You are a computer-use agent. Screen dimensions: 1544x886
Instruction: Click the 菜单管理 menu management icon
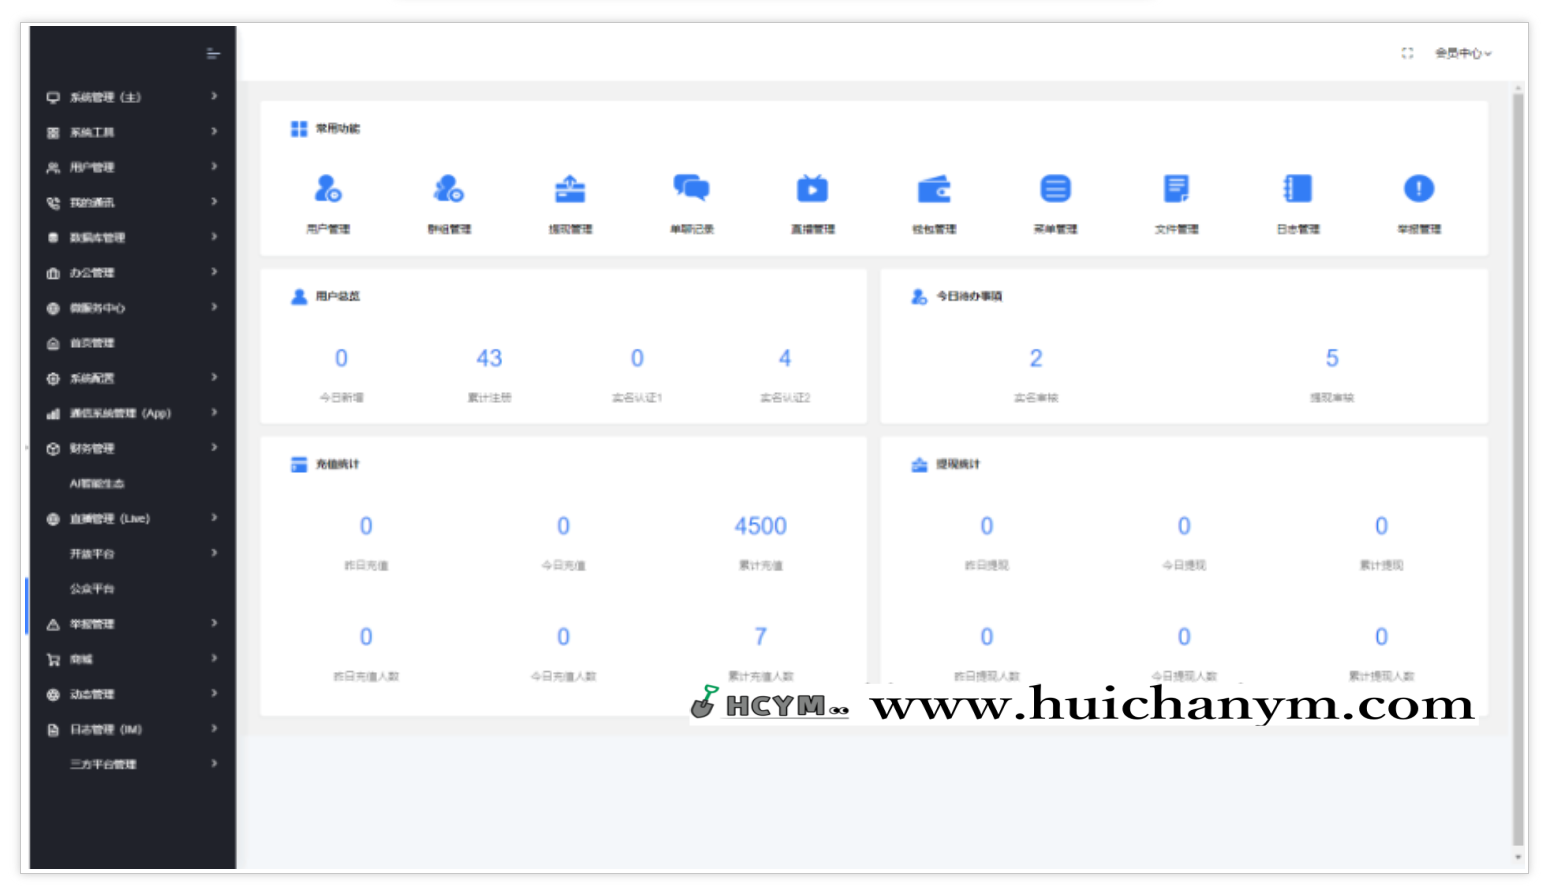(x=1055, y=189)
